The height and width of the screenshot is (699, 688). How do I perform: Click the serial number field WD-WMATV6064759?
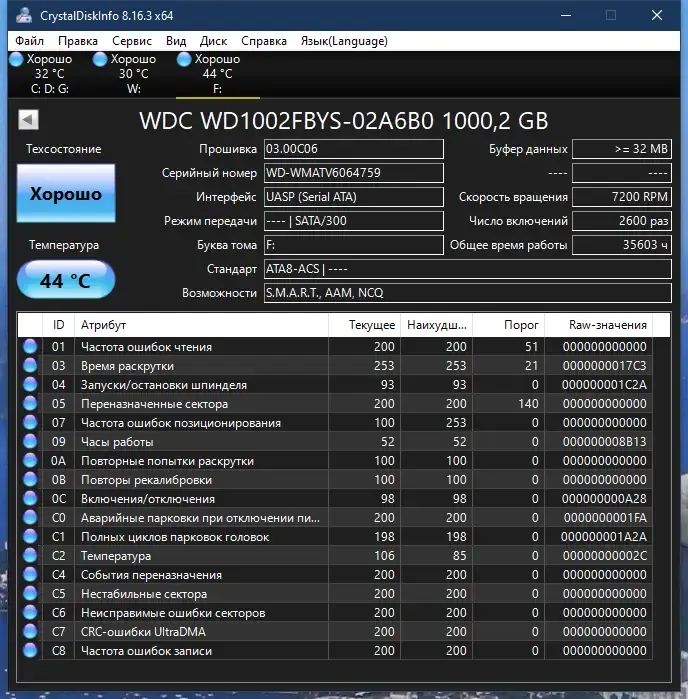[x=354, y=173]
